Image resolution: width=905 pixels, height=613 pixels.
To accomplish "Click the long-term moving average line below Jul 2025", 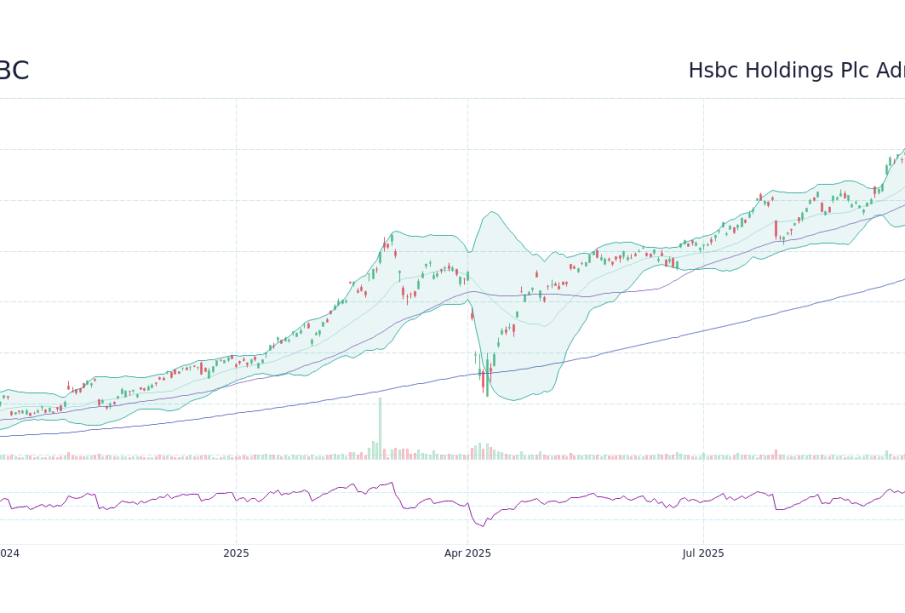I will (x=702, y=330).
